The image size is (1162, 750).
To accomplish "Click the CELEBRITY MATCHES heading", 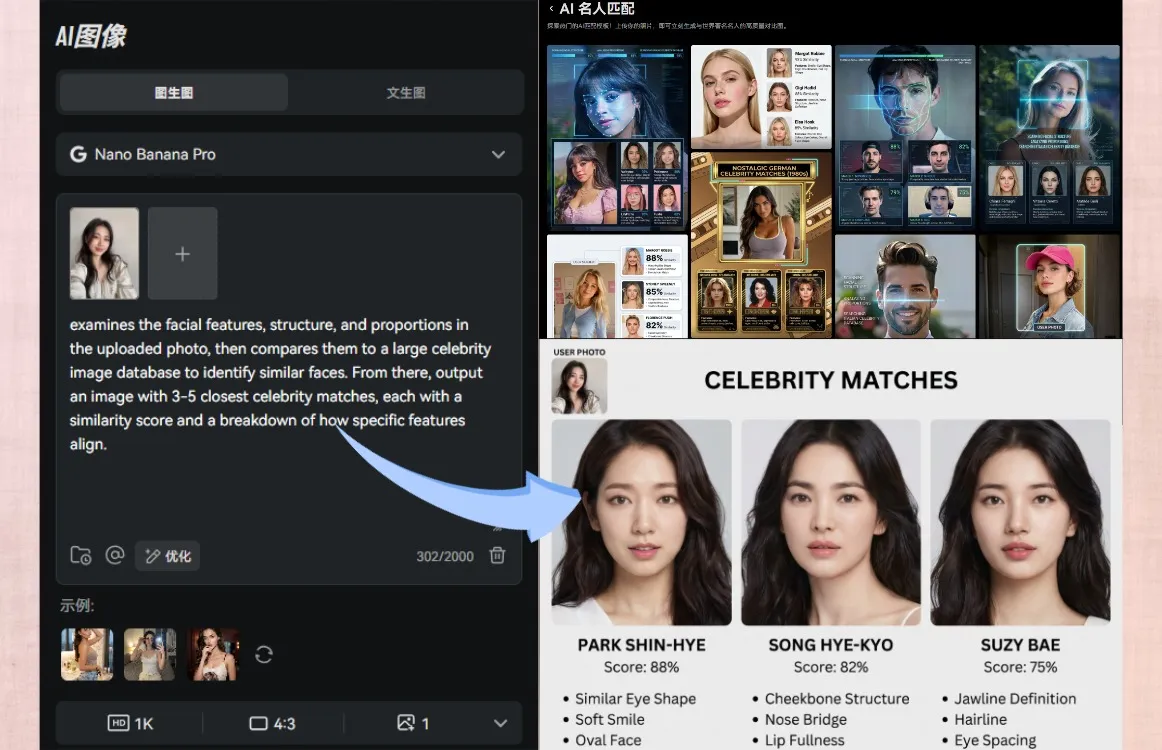I will 831,380.
